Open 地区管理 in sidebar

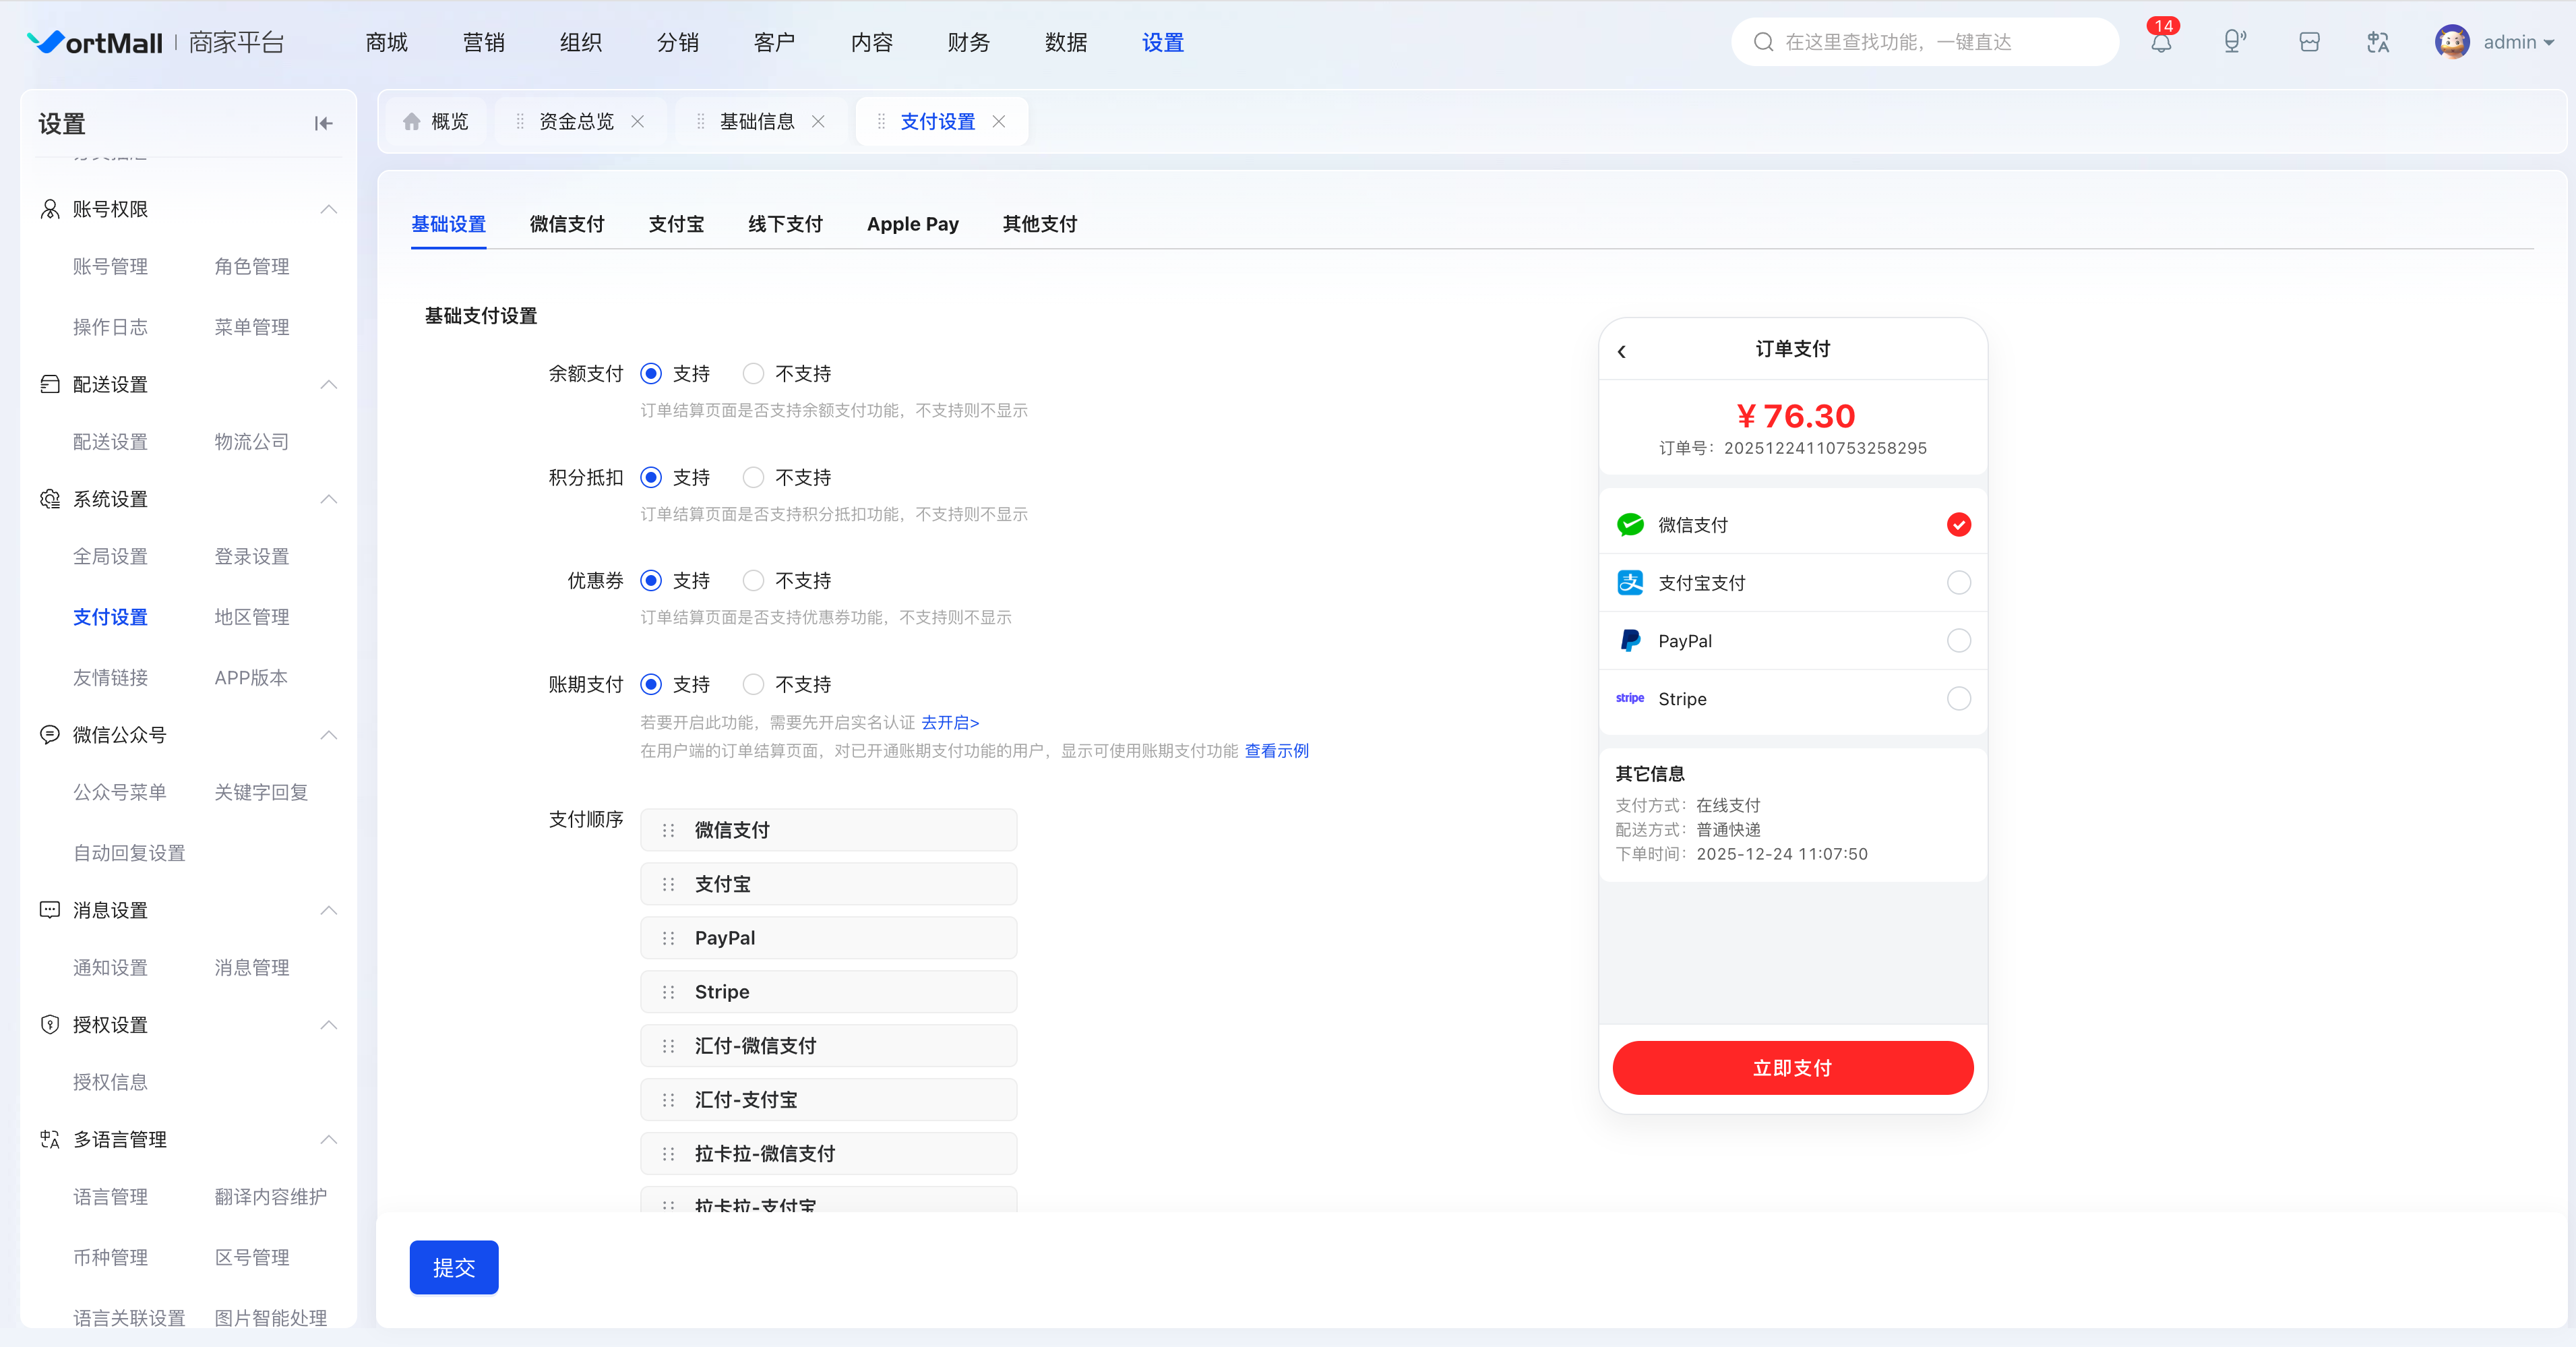[252, 617]
